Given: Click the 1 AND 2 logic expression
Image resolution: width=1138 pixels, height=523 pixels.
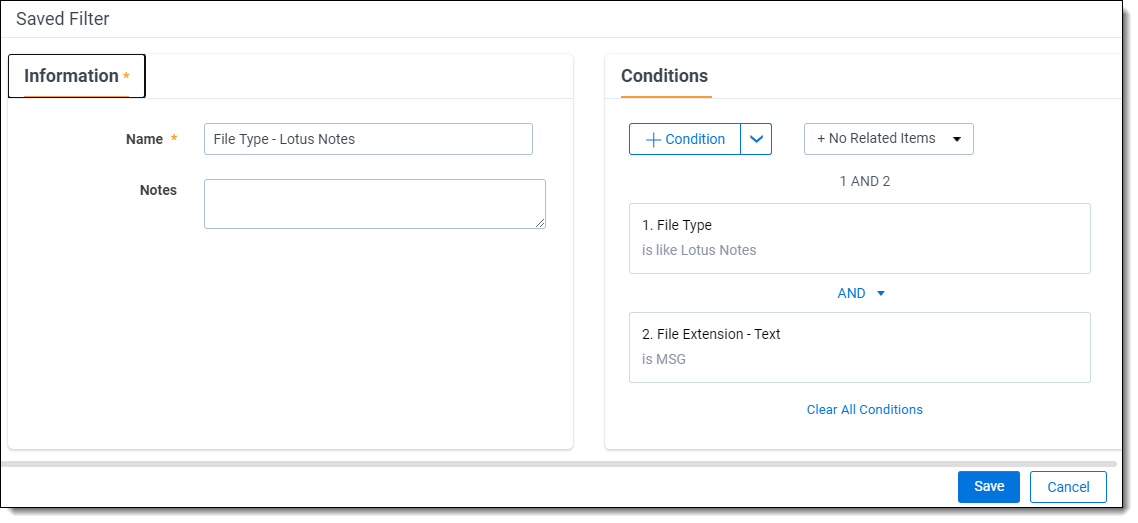Looking at the screenshot, I should pos(864,182).
